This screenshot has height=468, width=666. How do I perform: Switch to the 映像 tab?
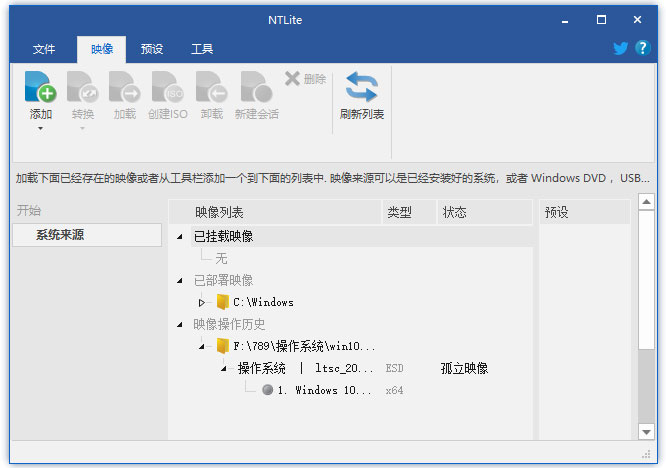pyautogui.click(x=102, y=49)
